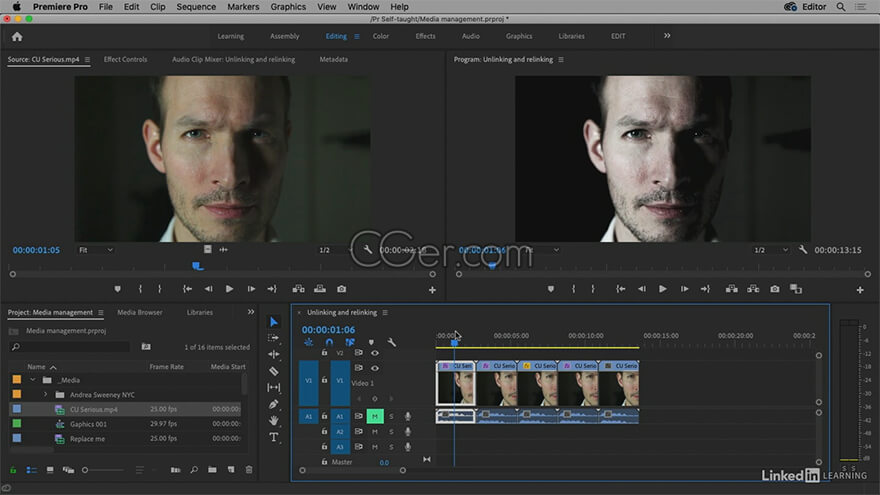Viewport: 880px width, 495px height.
Task: Open the Markers menu
Action: tap(243, 7)
